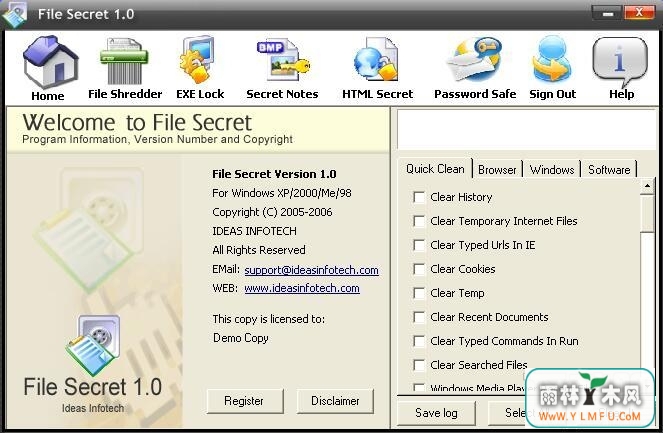Click the Save log button
This screenshot has width=663, height=433.
(436, 413)
